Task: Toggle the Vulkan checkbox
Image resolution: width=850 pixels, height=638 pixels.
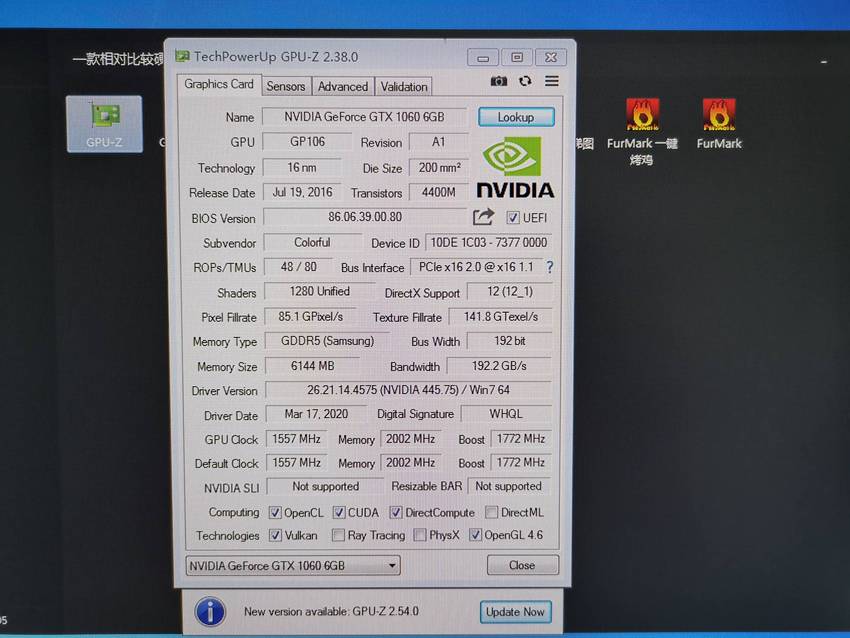Action: tap(275, 536)
